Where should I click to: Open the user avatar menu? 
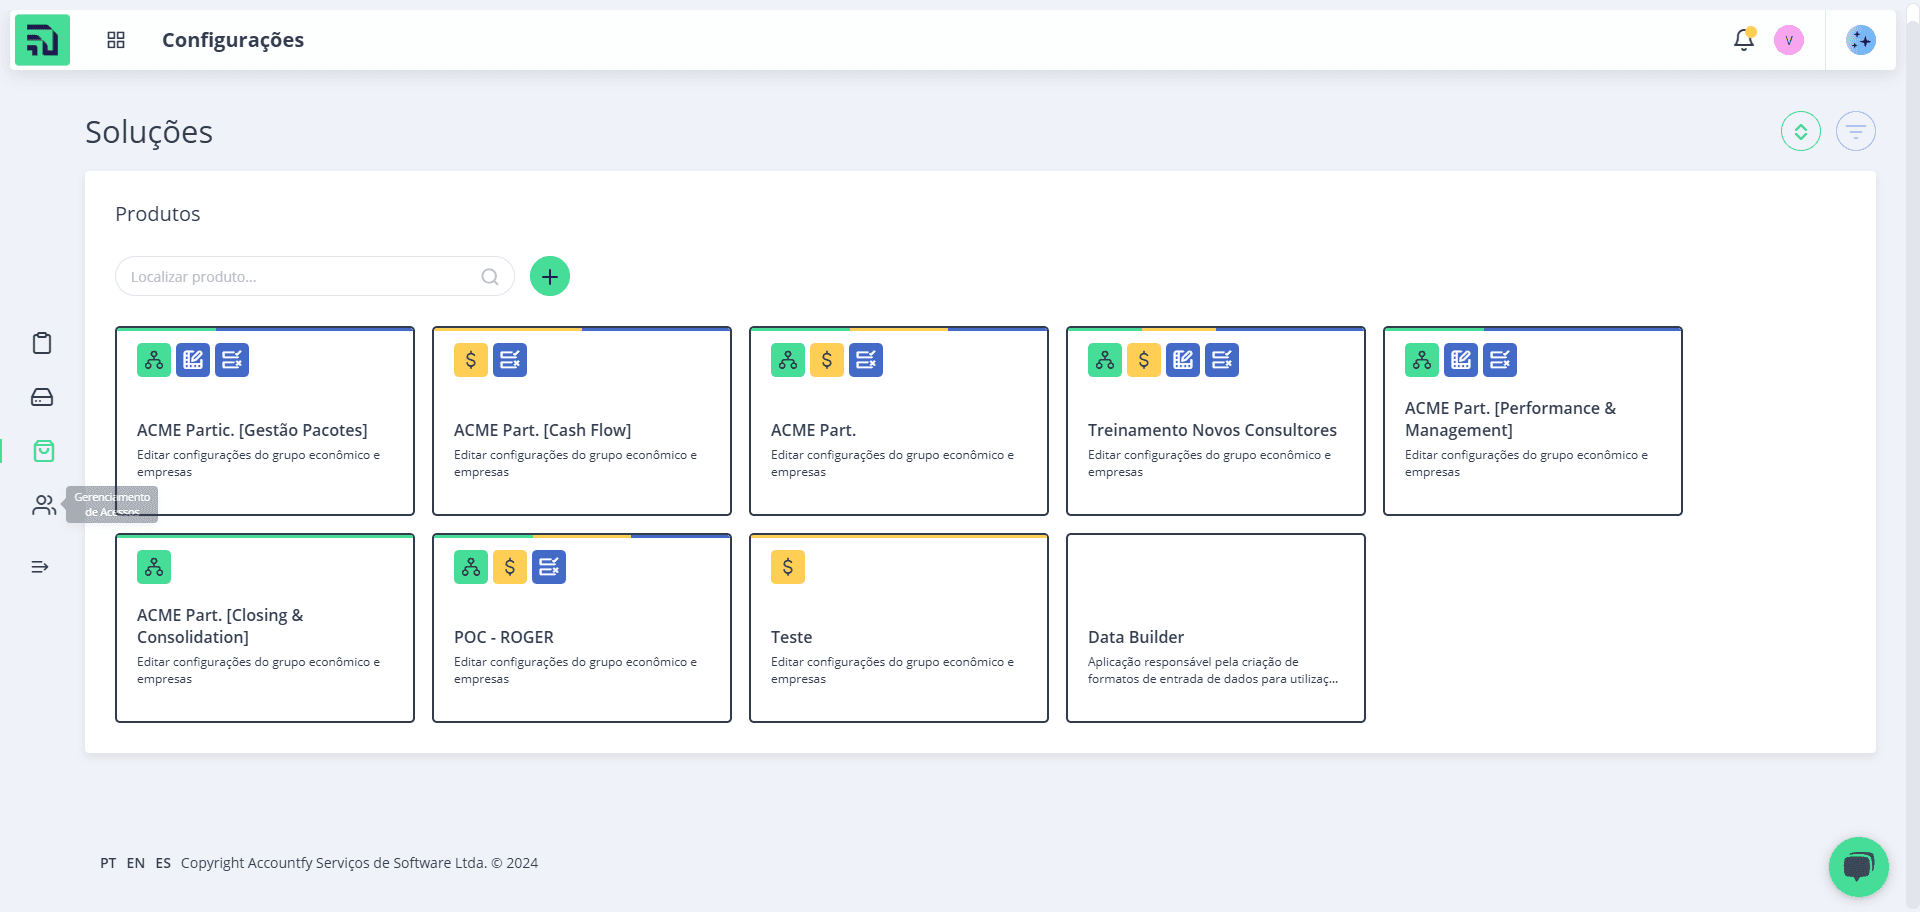[1789, 40]
